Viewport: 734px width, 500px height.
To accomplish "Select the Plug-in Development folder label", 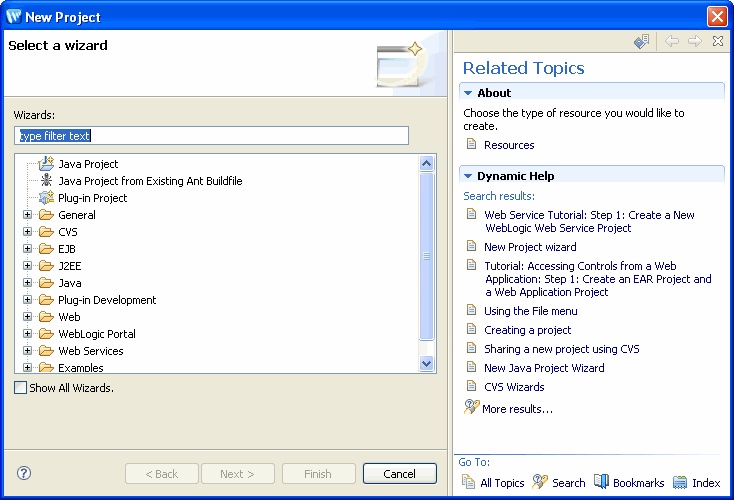I will [107, 300].
